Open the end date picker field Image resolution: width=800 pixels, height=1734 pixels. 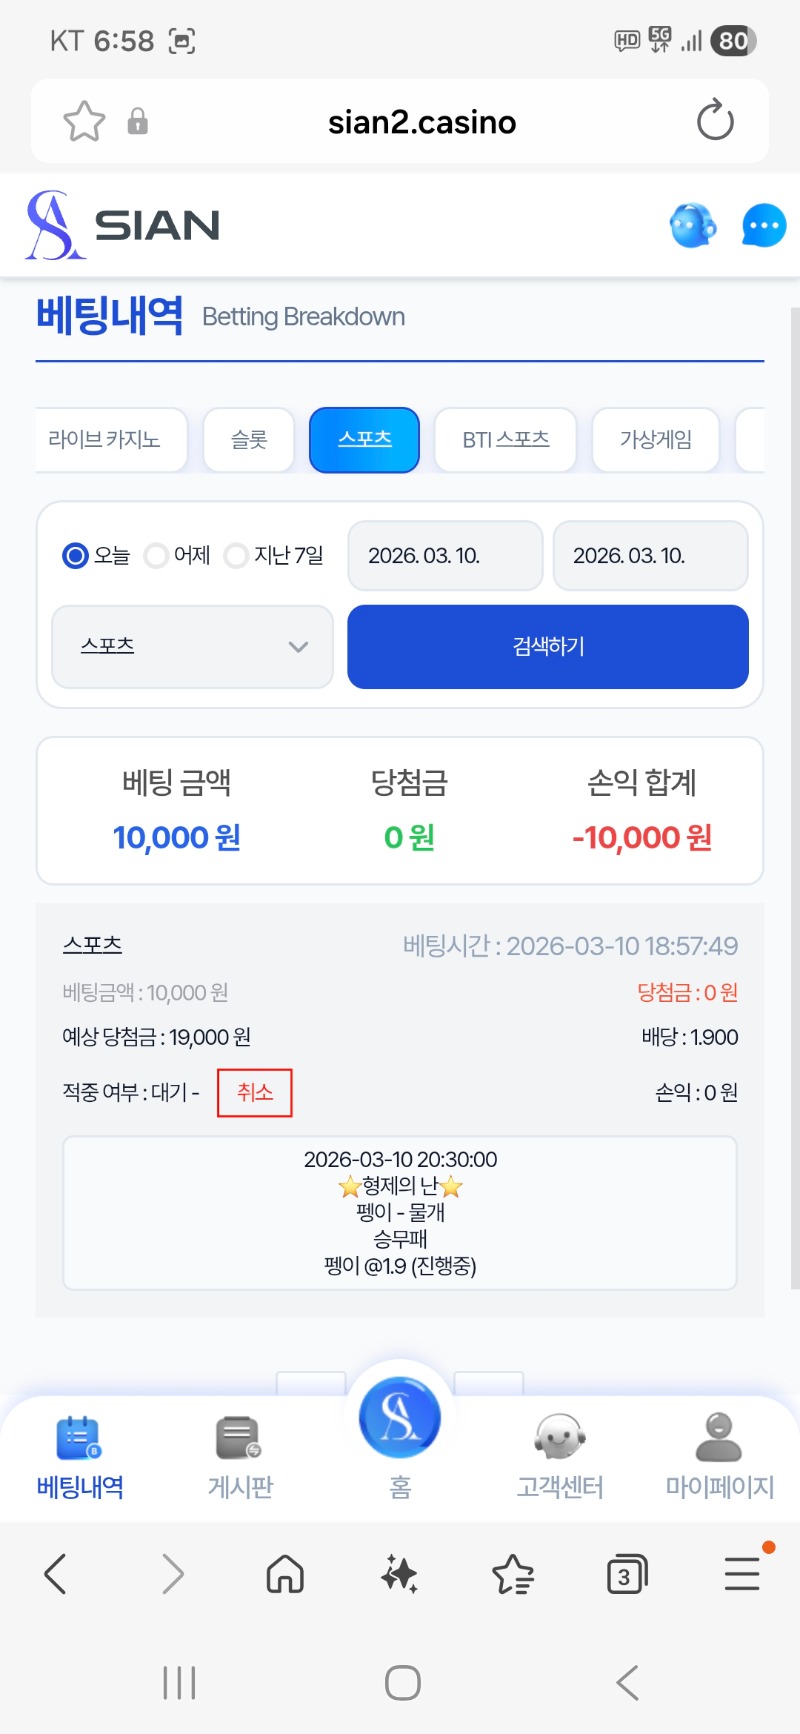[x=650, y=555]
